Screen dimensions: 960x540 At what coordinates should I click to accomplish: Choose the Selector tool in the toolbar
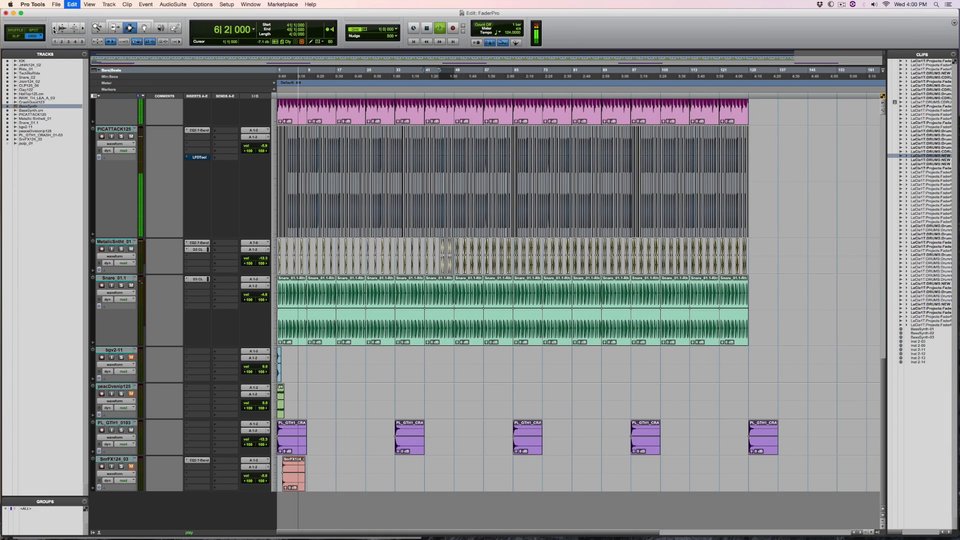point(129,28)
